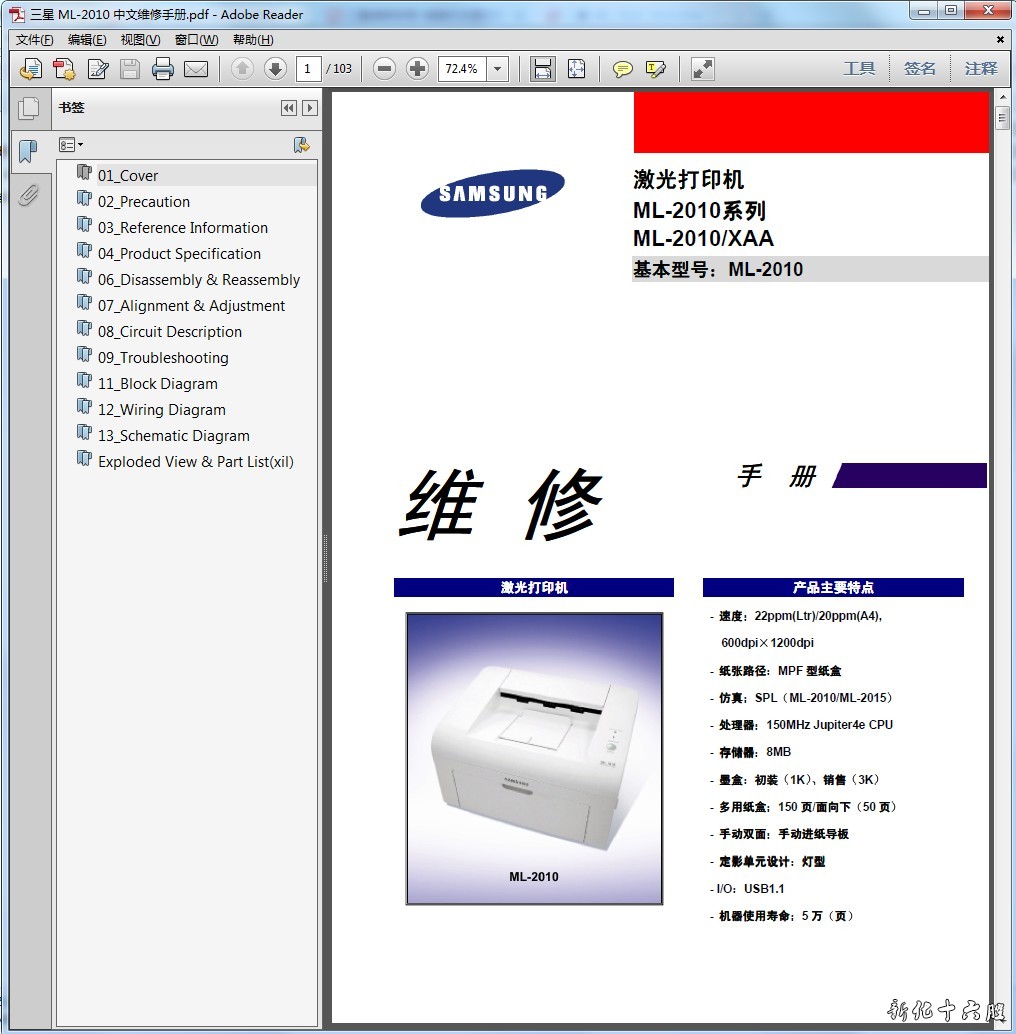This screenshot has width=1016, height=1034.
Task: Toggle the bookmarks panel icon
Action: pyautogui.click(x=29, y=152)
